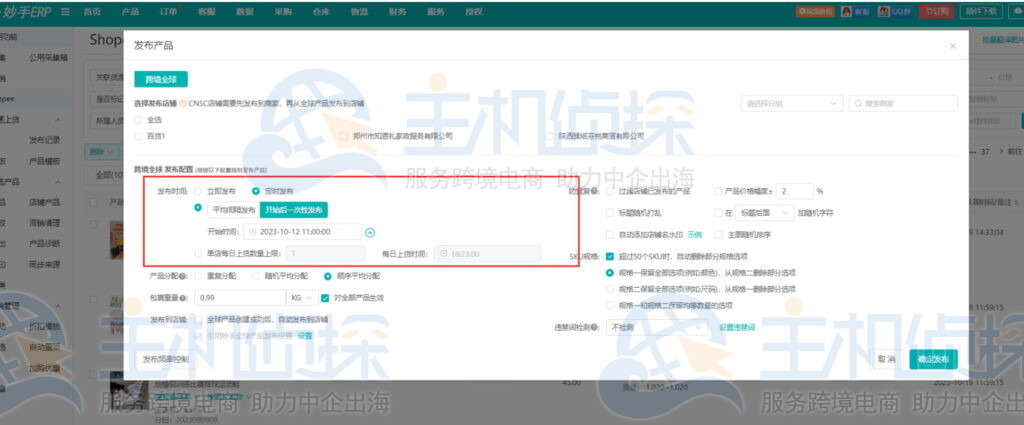1024x425 pixels.
Task: Click the 插件下载 button in top bar
Action: point(983,12)
